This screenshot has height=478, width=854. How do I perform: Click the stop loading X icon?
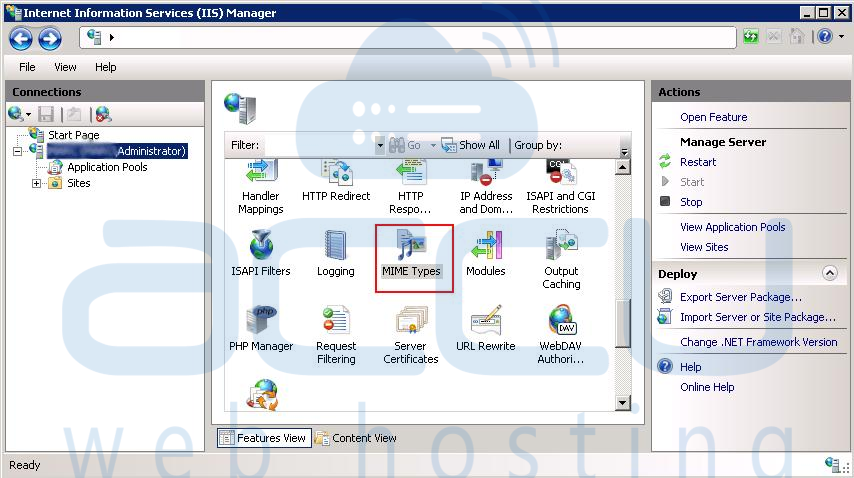[773, 36]
